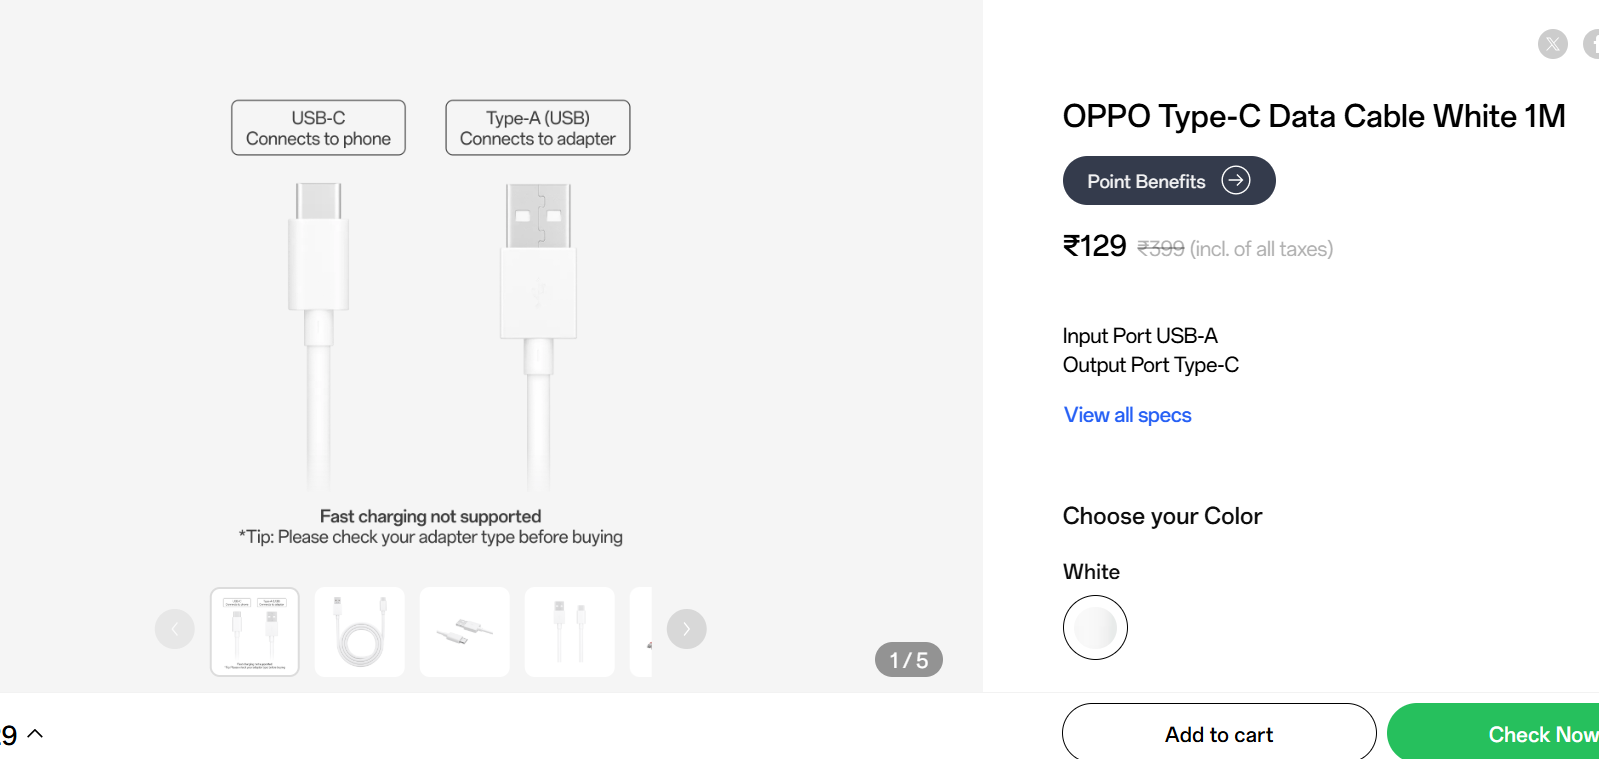The image size is (1599, 759).
Task: Click the ₹129 price text
Action: pyautogui.click(x=1095, y=246)
